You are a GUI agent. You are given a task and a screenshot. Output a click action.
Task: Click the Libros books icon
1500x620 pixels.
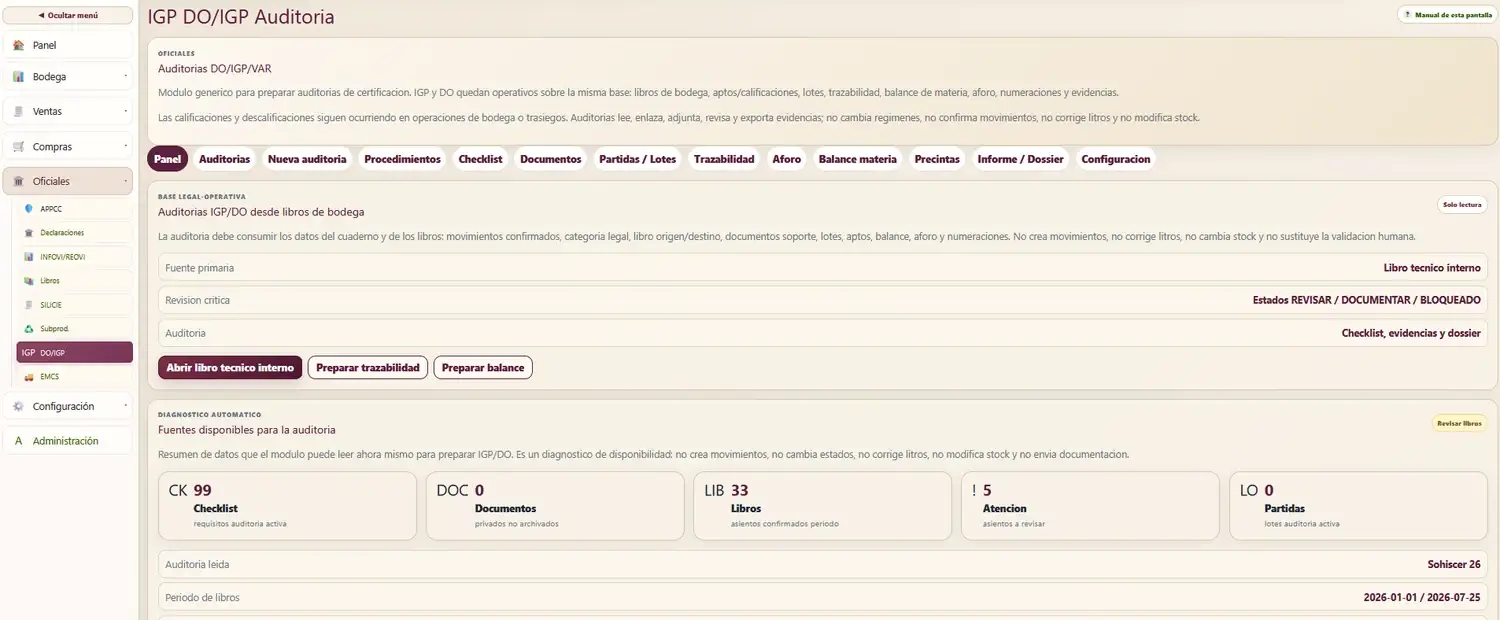(28, 281)
